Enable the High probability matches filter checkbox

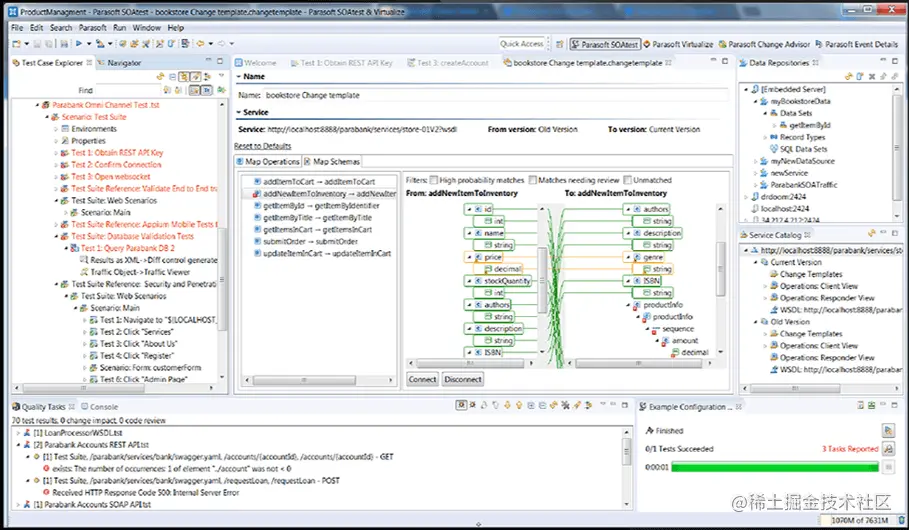coord(433,180)
